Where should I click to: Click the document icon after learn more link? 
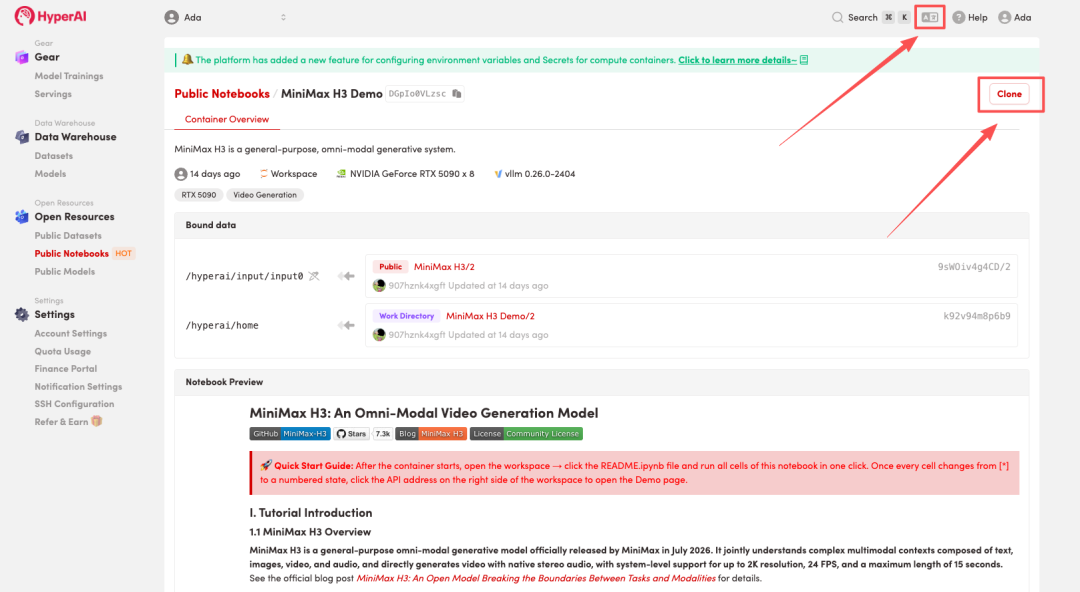point(804,60)
